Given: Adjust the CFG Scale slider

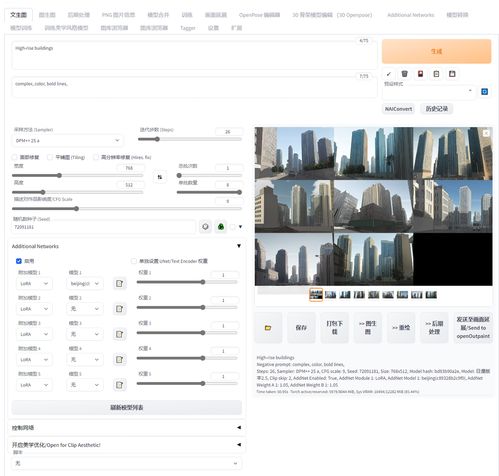Looking at the screenshot, I should 127,209.
